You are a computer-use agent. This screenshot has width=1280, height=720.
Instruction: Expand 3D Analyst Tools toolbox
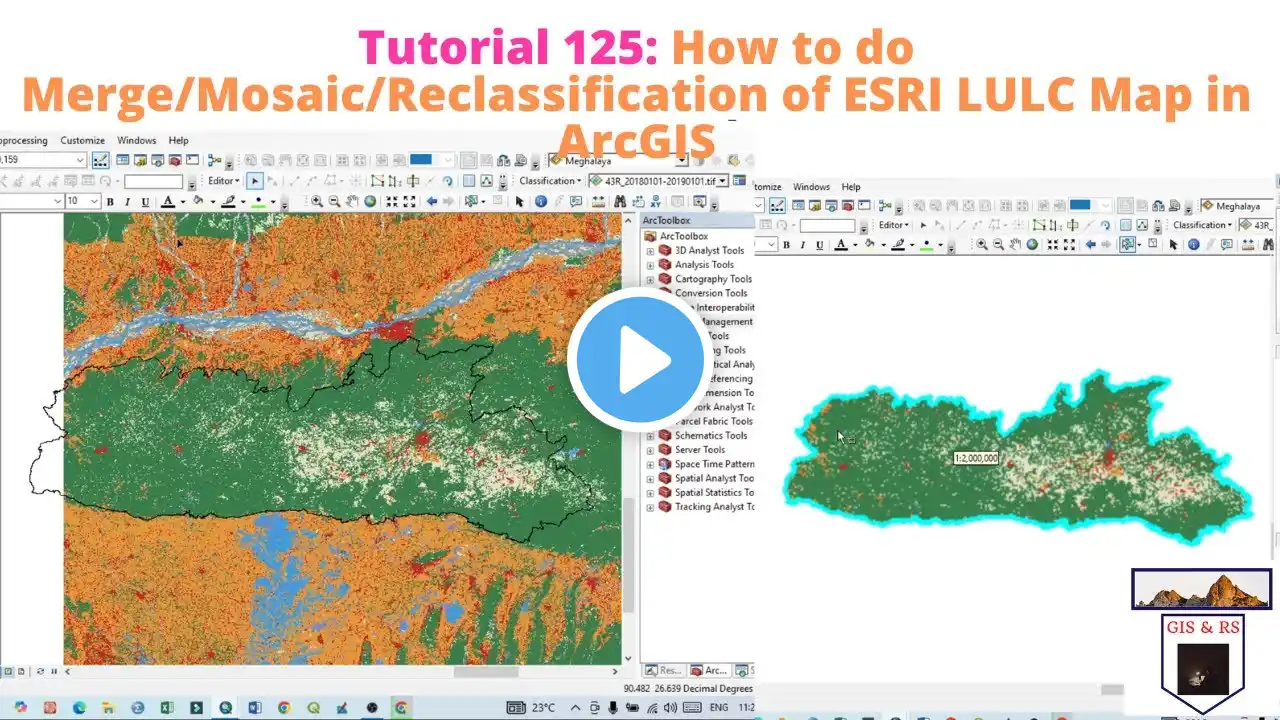click(650, 251)
